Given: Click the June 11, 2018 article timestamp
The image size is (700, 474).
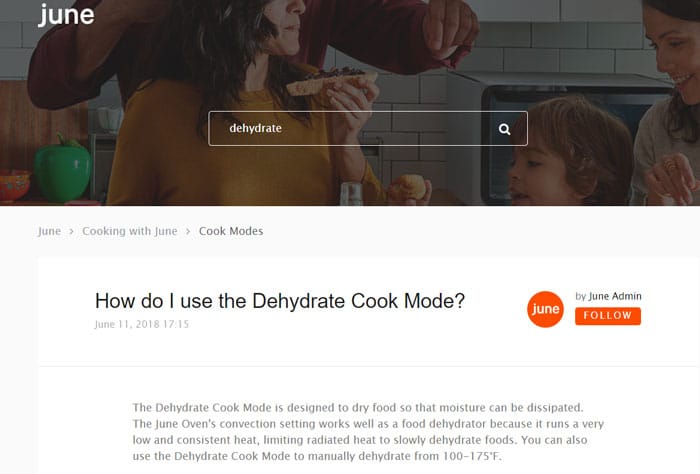Looking at the screenshot, I should [142, 324].
